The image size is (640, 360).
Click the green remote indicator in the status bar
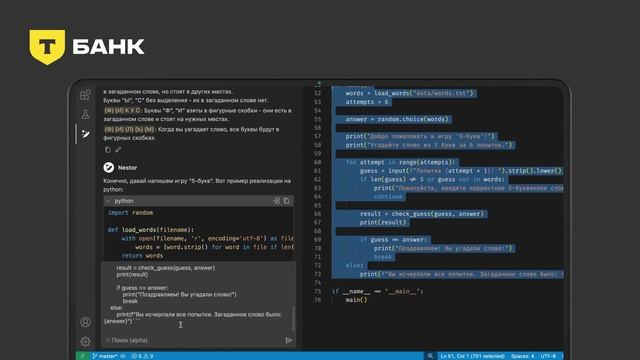[x=82, y=356]
